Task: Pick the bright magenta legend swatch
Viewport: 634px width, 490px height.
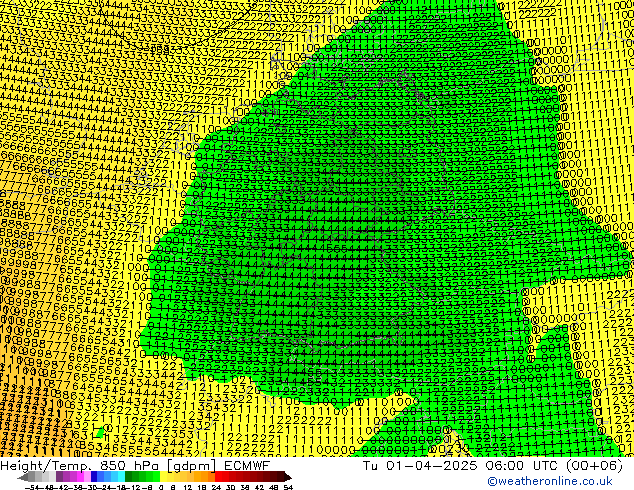Action: (80, 477)
